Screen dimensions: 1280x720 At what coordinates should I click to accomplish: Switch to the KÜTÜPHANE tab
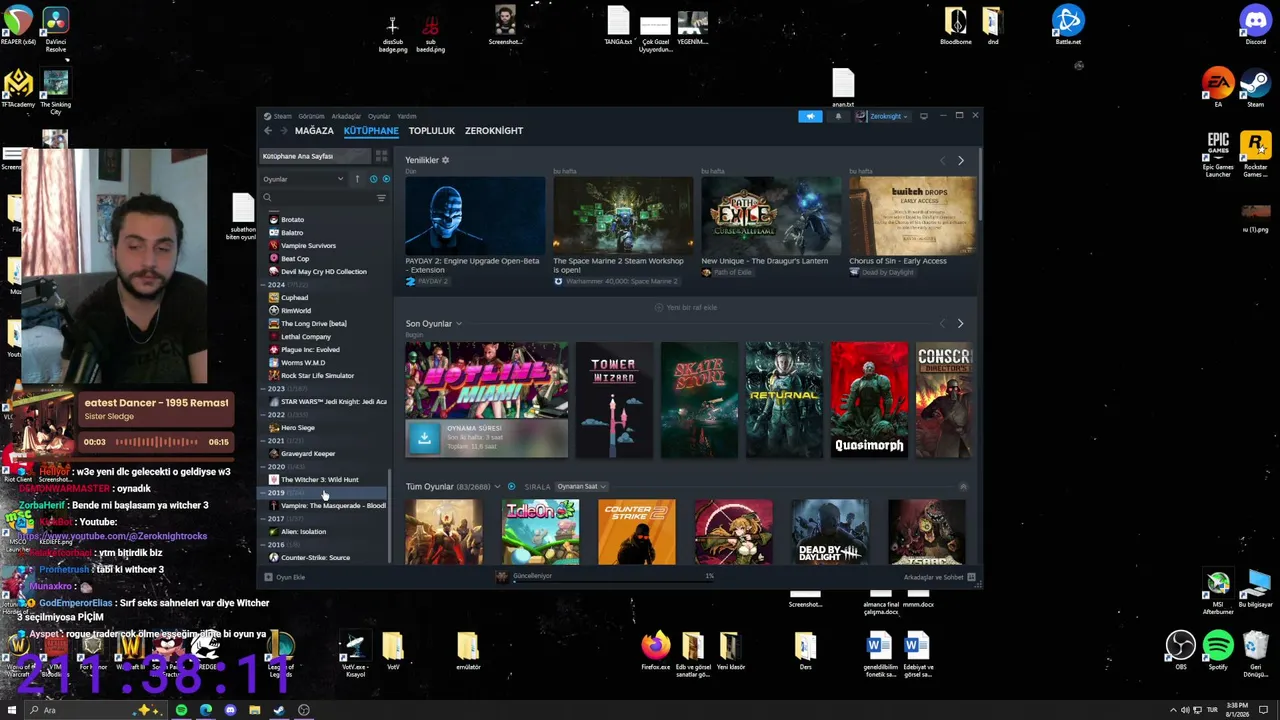pyautogui.click(x=371, y=131)
